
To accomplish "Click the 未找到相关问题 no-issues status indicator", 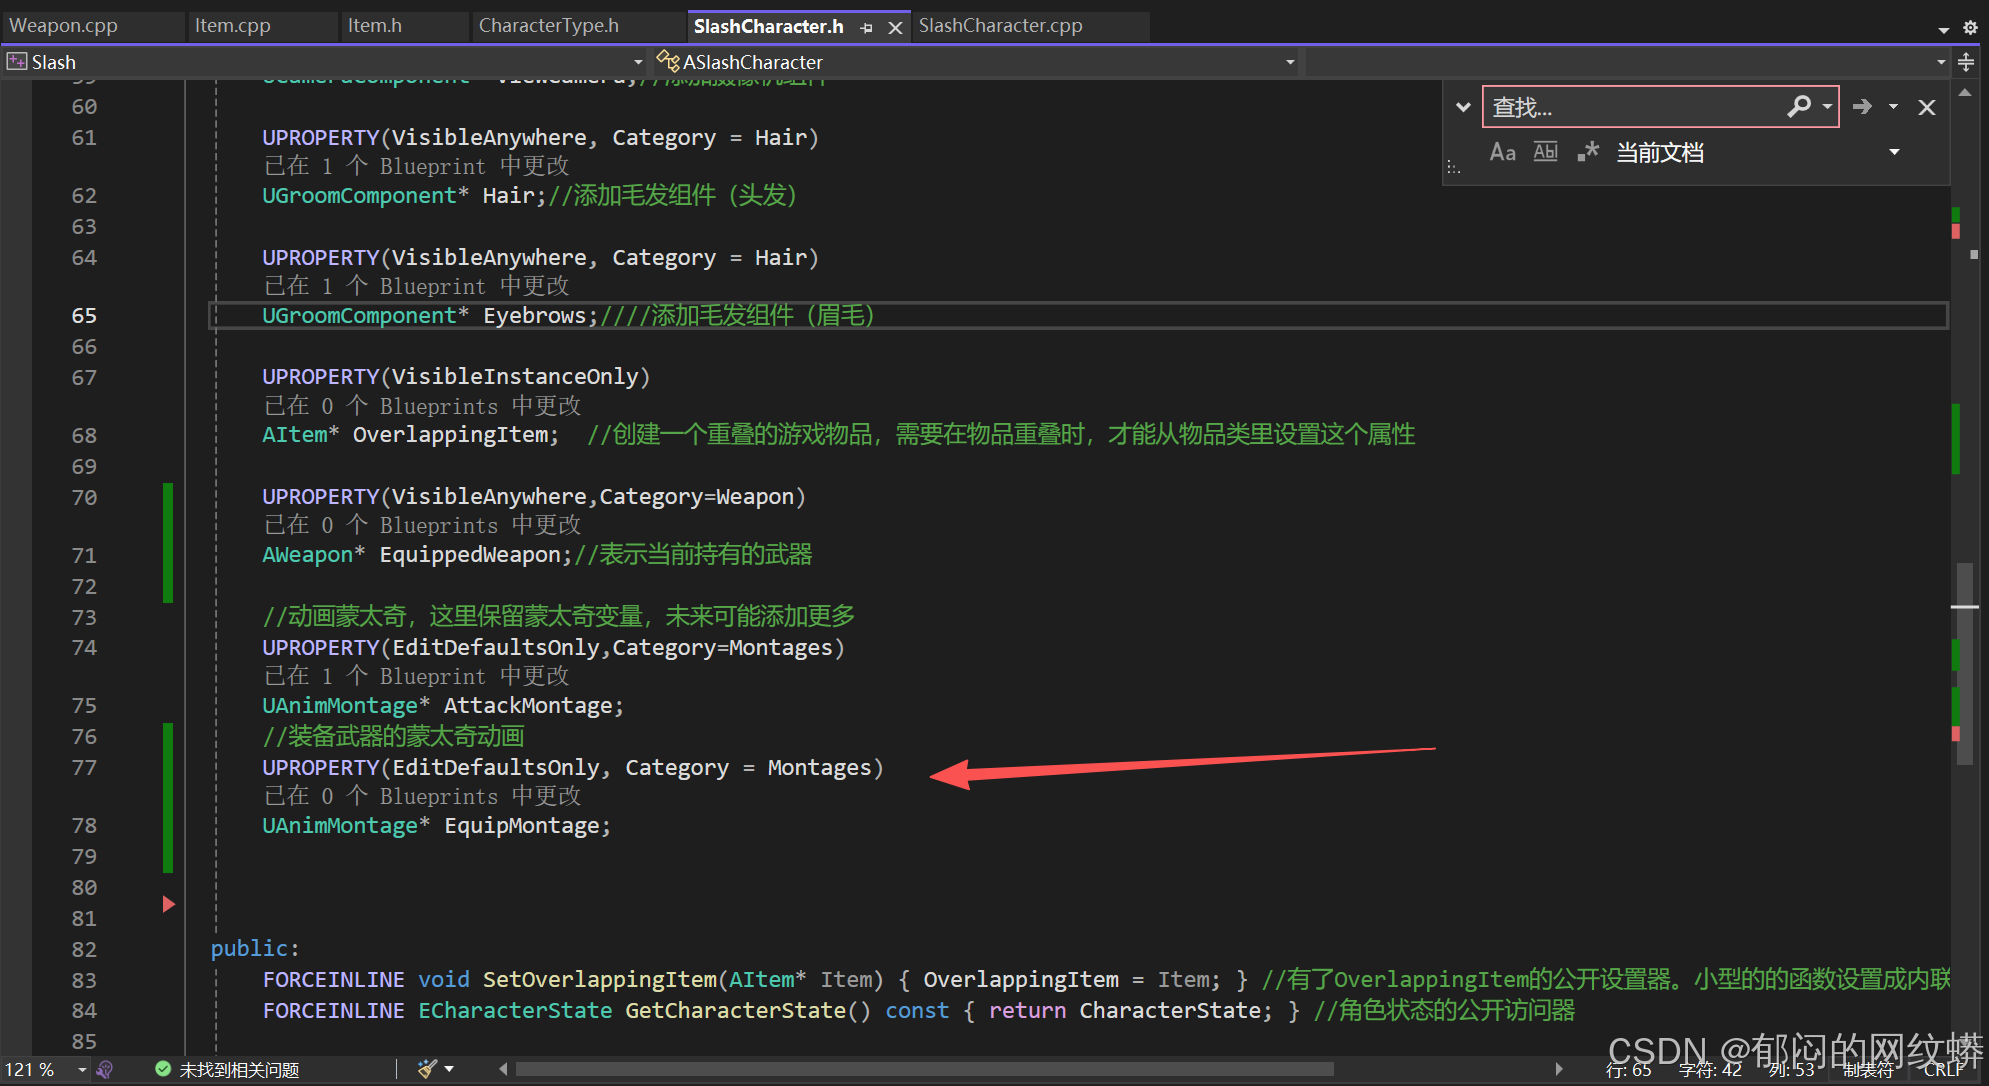I will tap(228, 1070).
